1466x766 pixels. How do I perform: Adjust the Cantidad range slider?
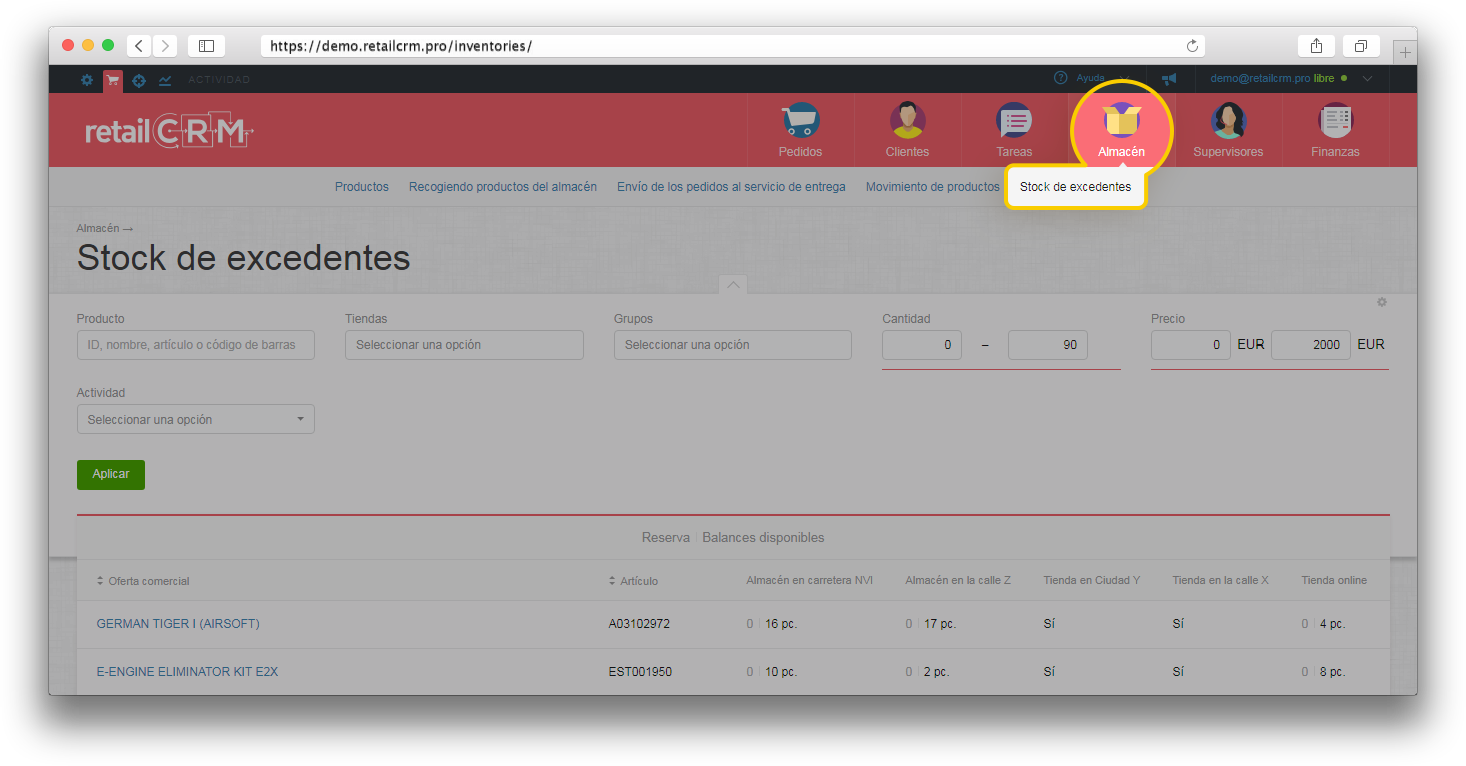[1001, 369]
